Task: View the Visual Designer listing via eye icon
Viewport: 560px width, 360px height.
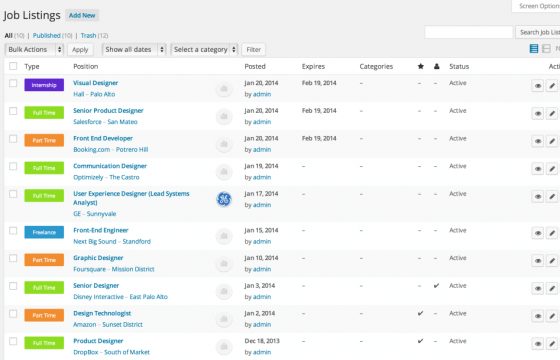Action: (538, 86)
